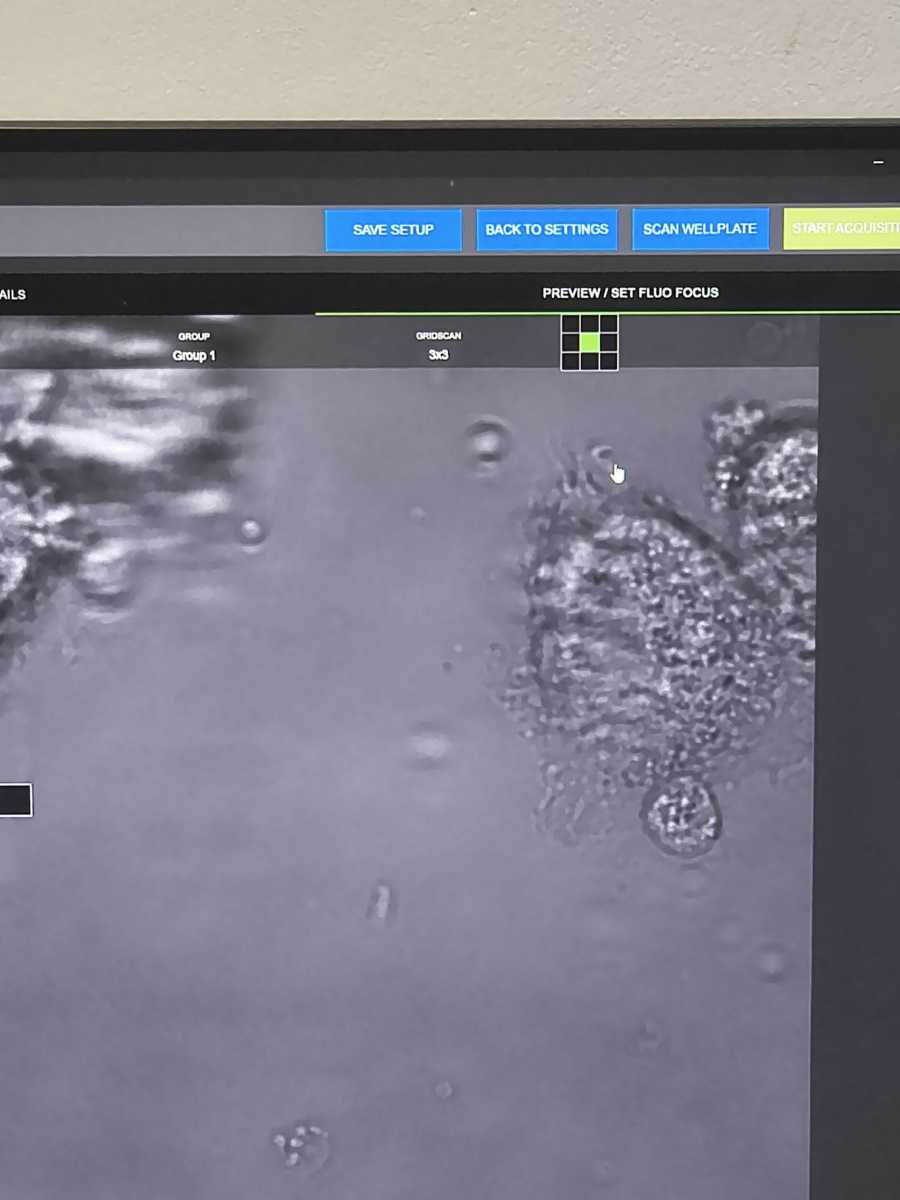The image size is (900, 1200).
Task: Click the round cell below large cluster
Action: tap(682, 815)
